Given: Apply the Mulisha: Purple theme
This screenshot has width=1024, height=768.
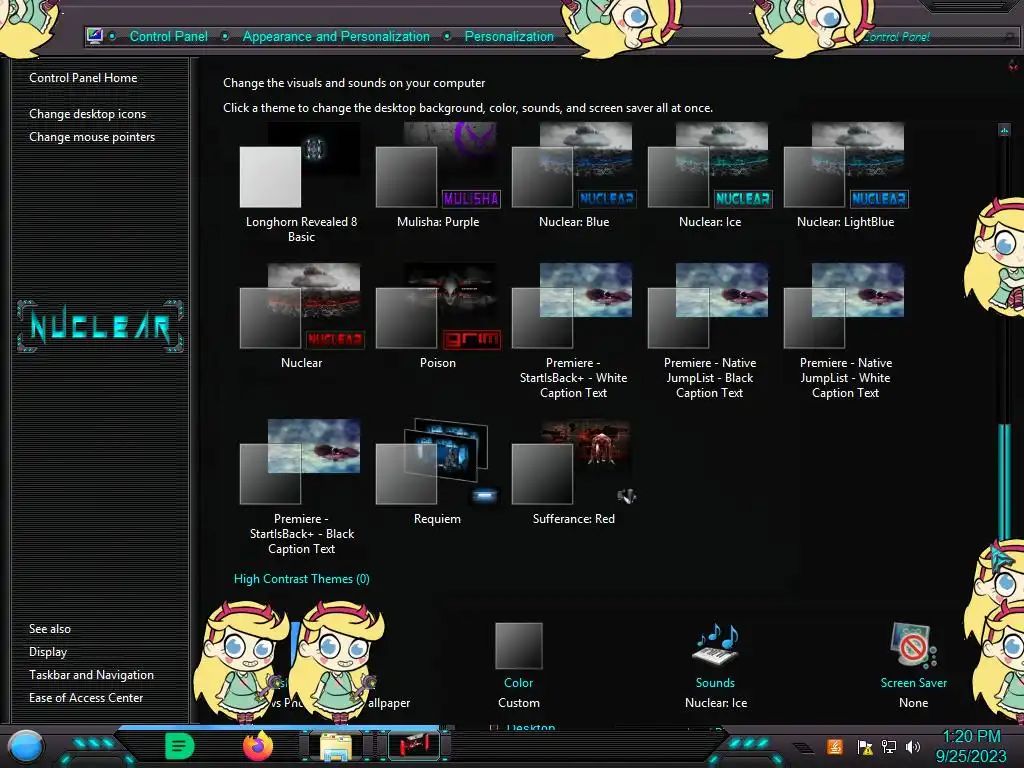Looking at the screenshot, I should click(x=438, y=176).
